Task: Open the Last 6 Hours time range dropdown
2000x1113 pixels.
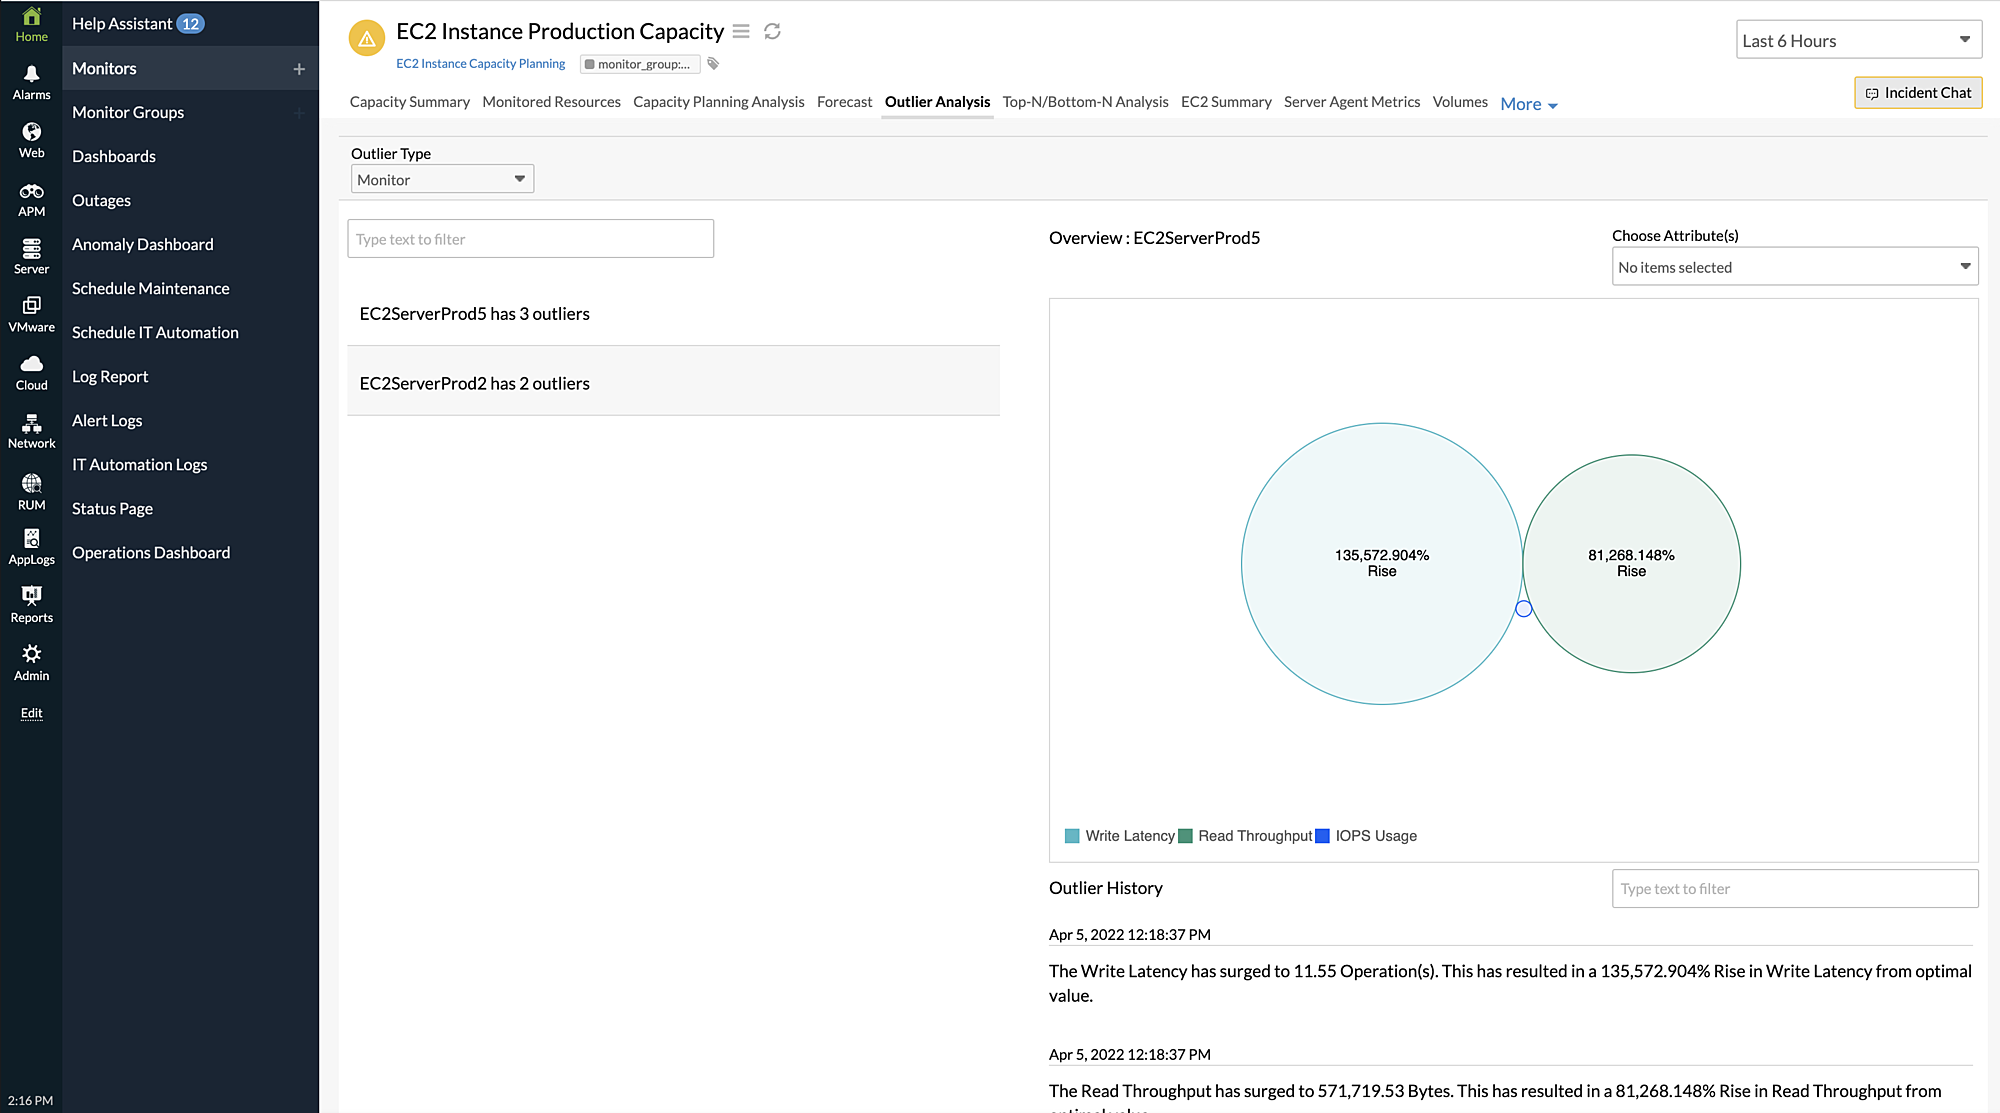Action: [x=1858, y=40]
